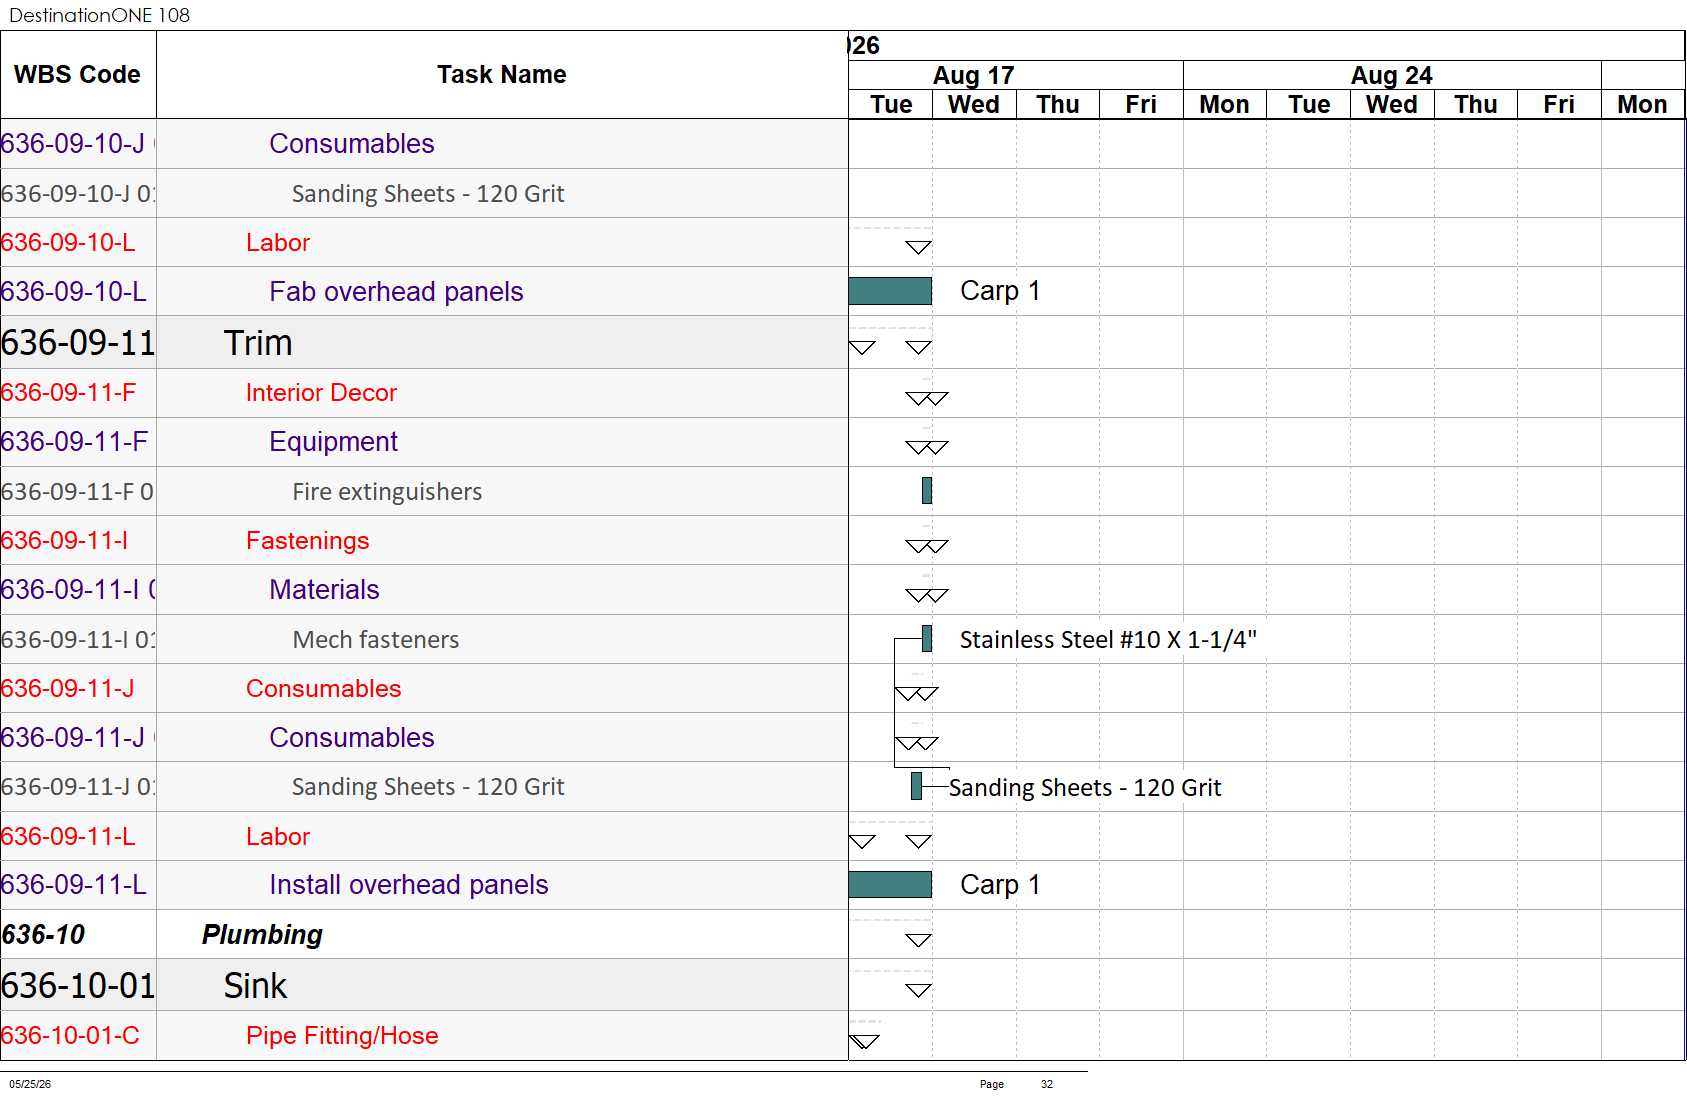1687x1097 pixels.
Task: Click the Sanding Sheets task bar in 636-09-11-J row
Action: point(916,786)
